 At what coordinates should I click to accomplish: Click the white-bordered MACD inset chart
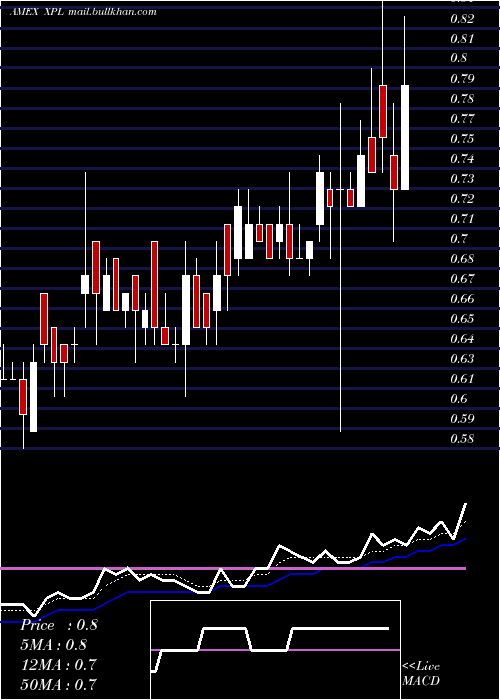(x=275, y=650)
